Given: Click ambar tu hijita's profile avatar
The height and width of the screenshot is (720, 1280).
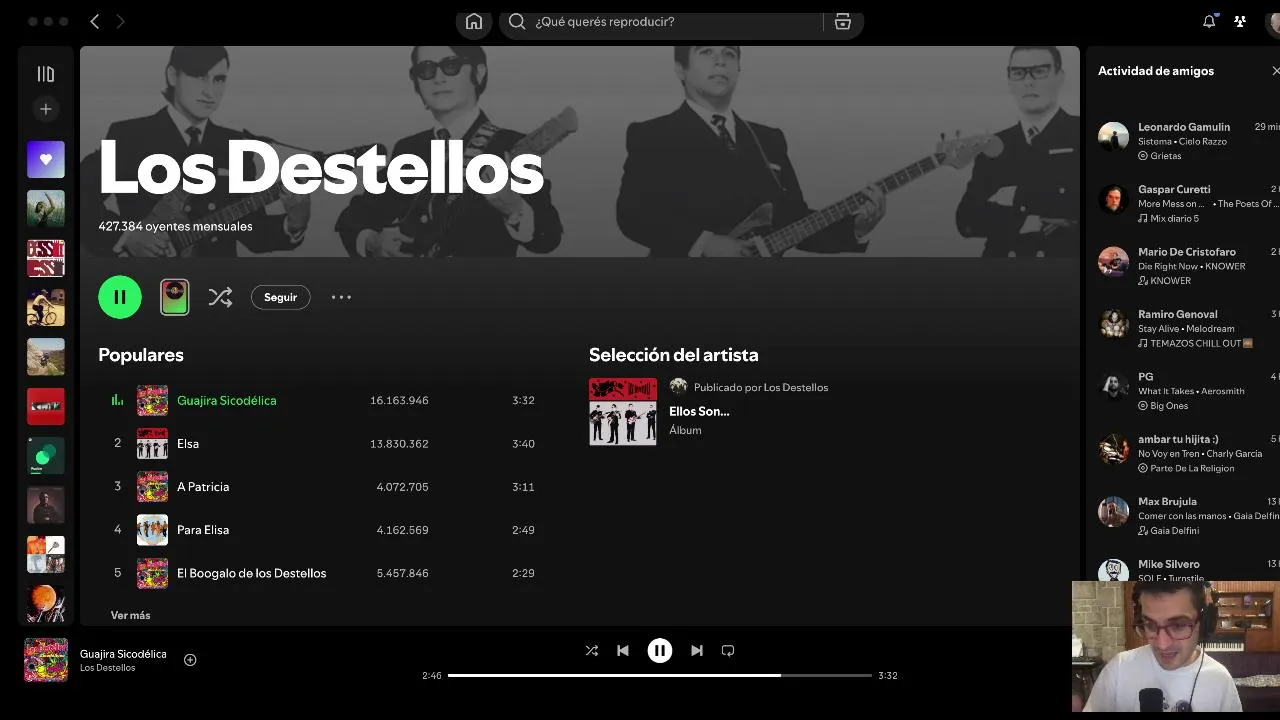Looking at the screenshot, I should tap(1113, 449).
